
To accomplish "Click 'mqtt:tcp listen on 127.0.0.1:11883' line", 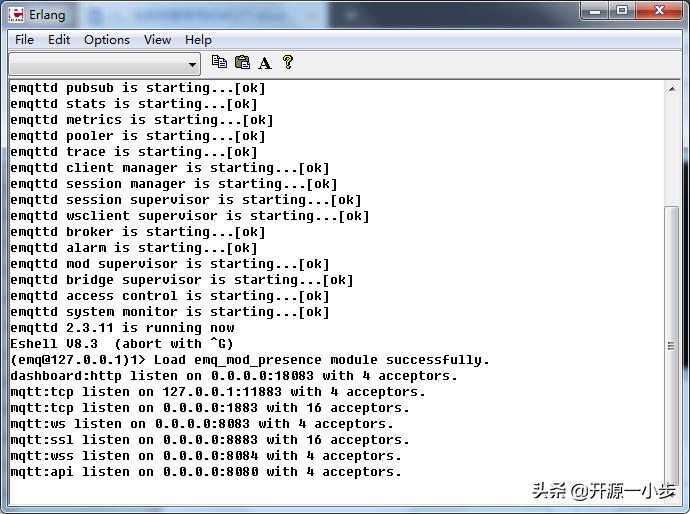I will tap(218, 392).
